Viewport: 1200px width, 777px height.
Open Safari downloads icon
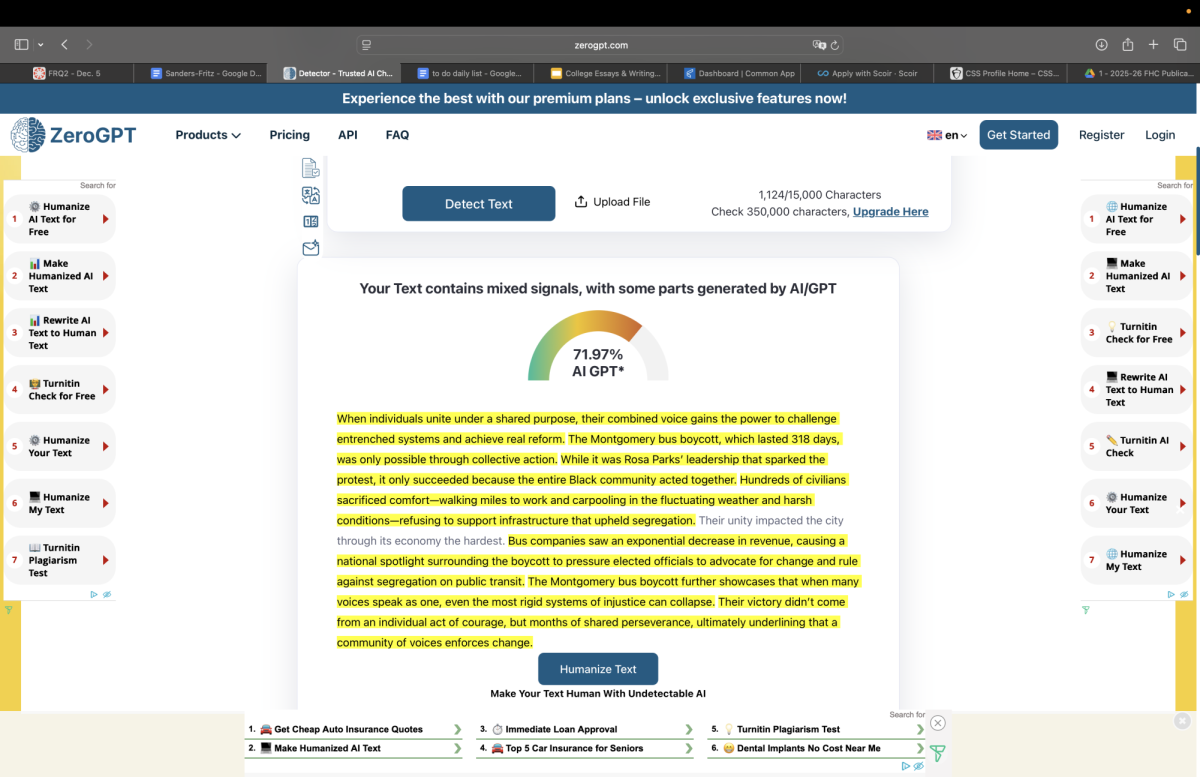click(x=1101, y=45)
